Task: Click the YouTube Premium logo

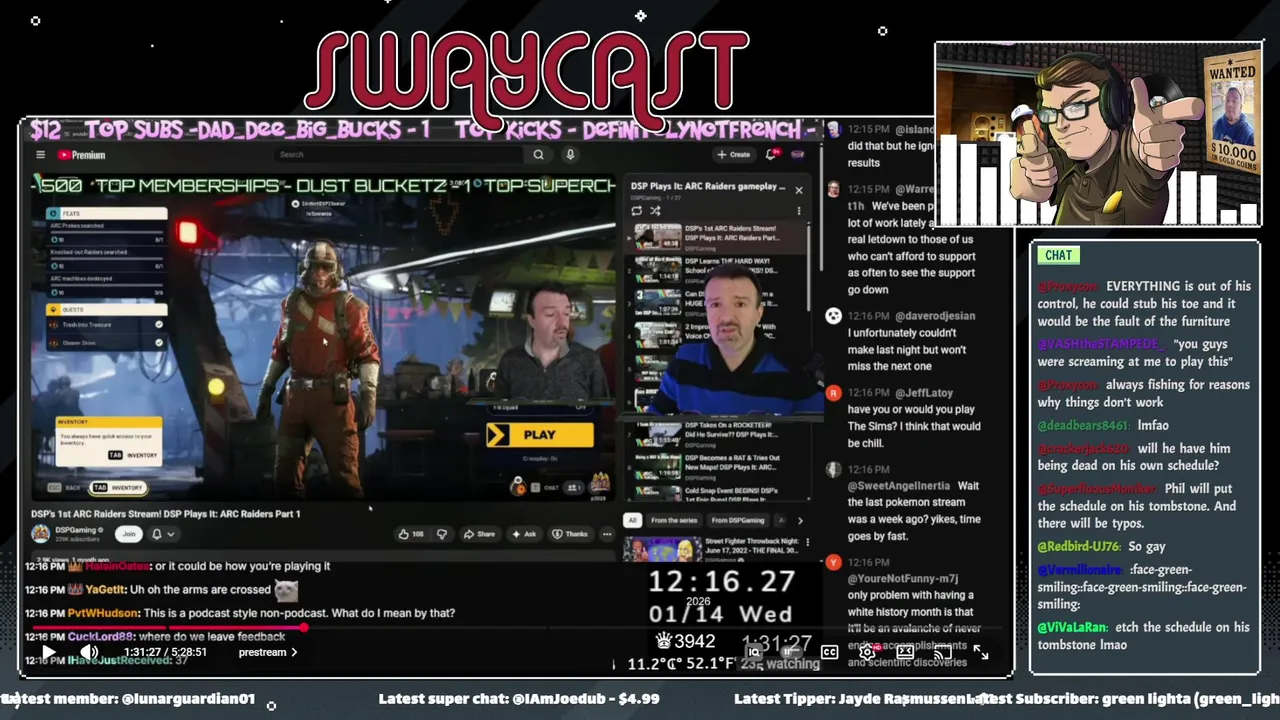Action: (x=81, y=155)
